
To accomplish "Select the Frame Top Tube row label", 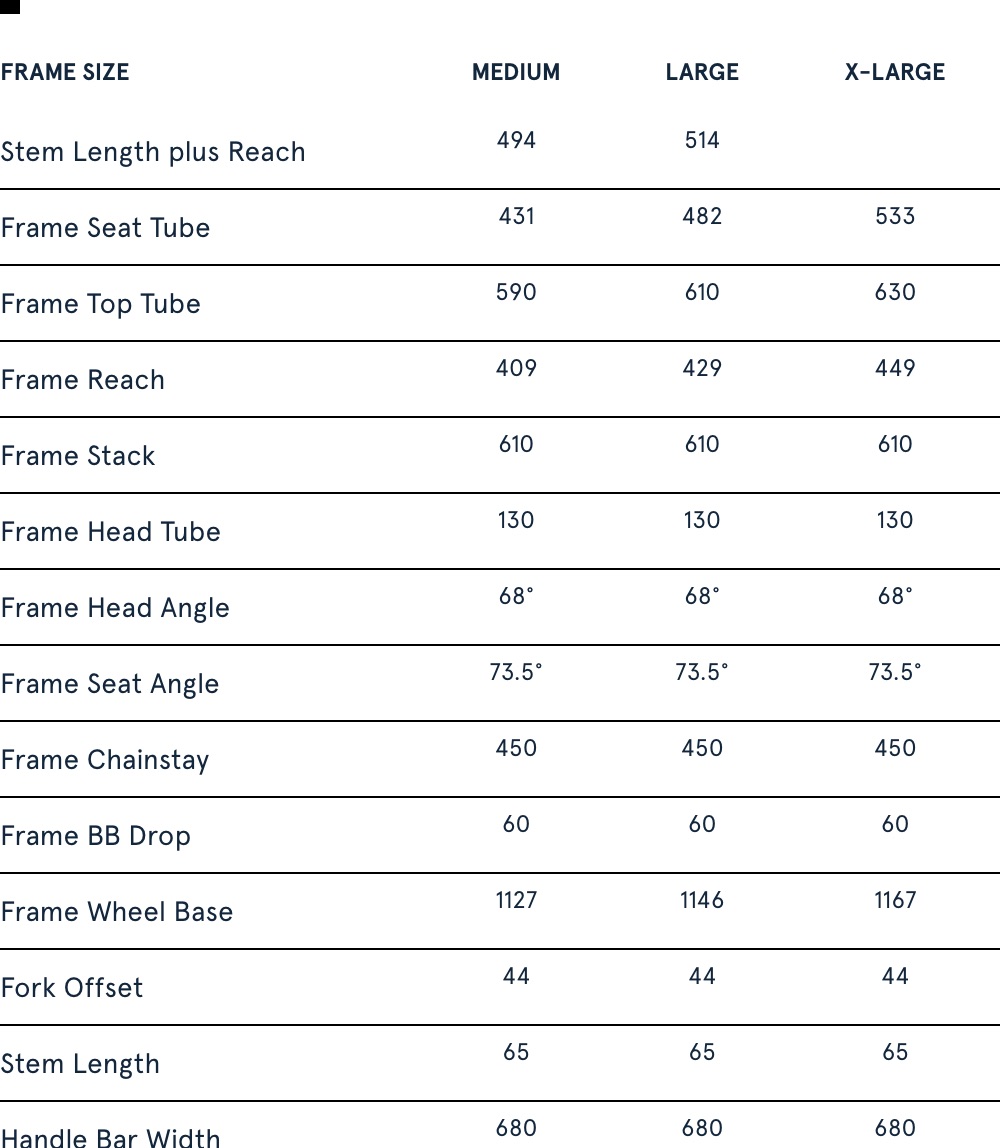I will 100,304.
